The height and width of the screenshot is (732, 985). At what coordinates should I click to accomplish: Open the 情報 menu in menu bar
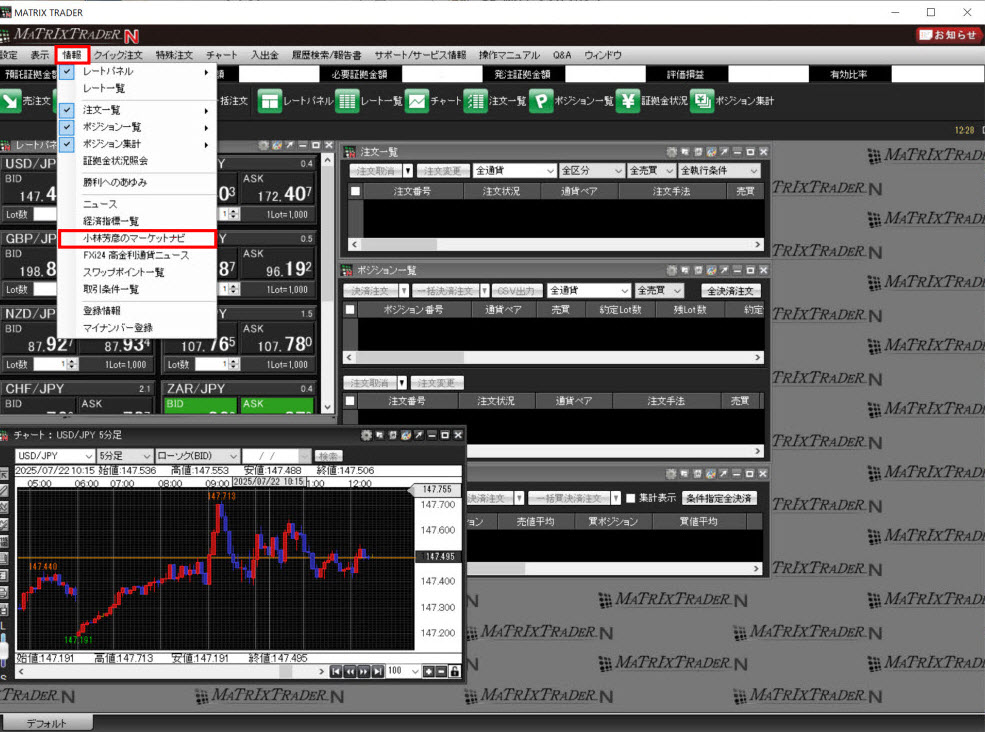coord(72,55)
